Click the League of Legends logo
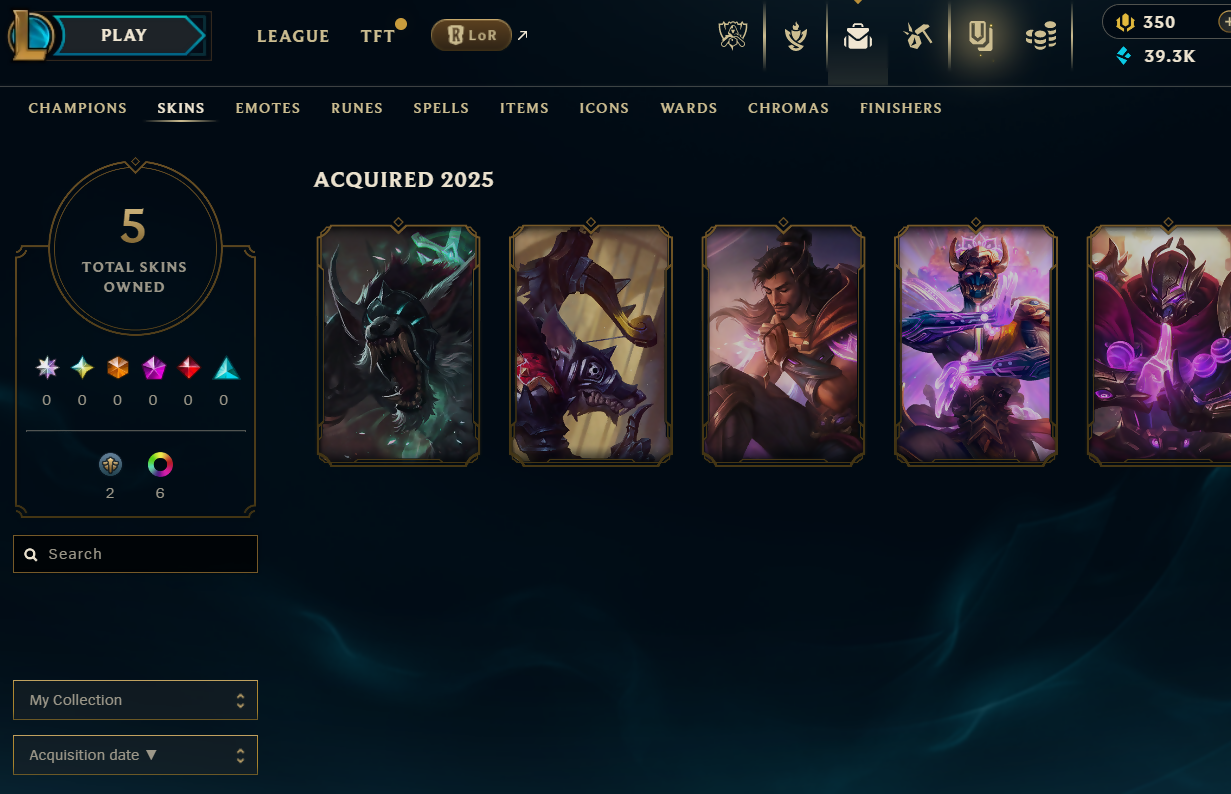 (31, 36)
